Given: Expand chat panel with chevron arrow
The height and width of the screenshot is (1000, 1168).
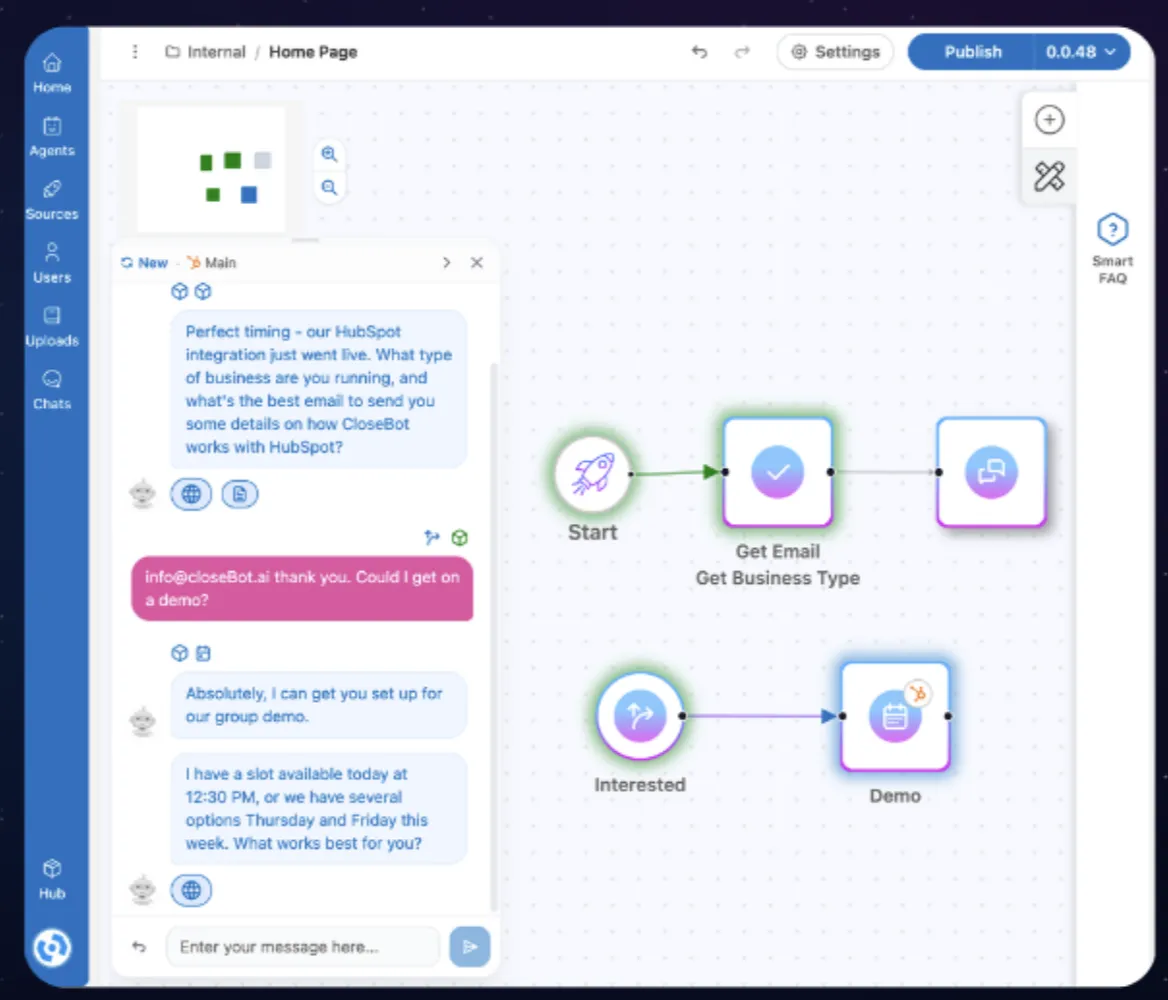Looking at the screenshot, I should [446, 262].
